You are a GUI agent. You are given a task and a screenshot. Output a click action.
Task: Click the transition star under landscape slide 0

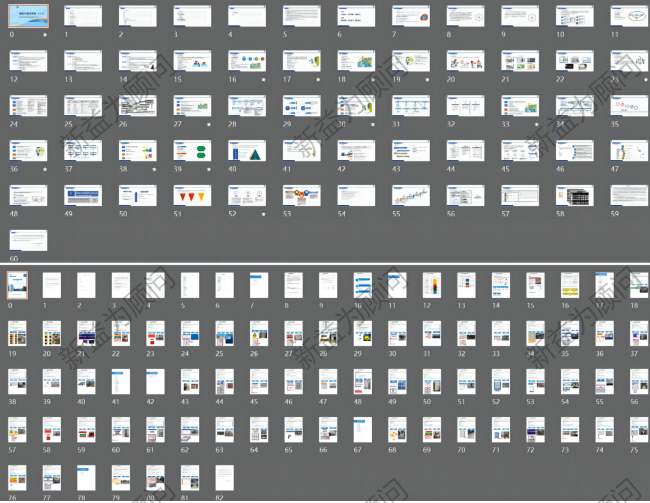pyautogui.click(x=45, y=34)
